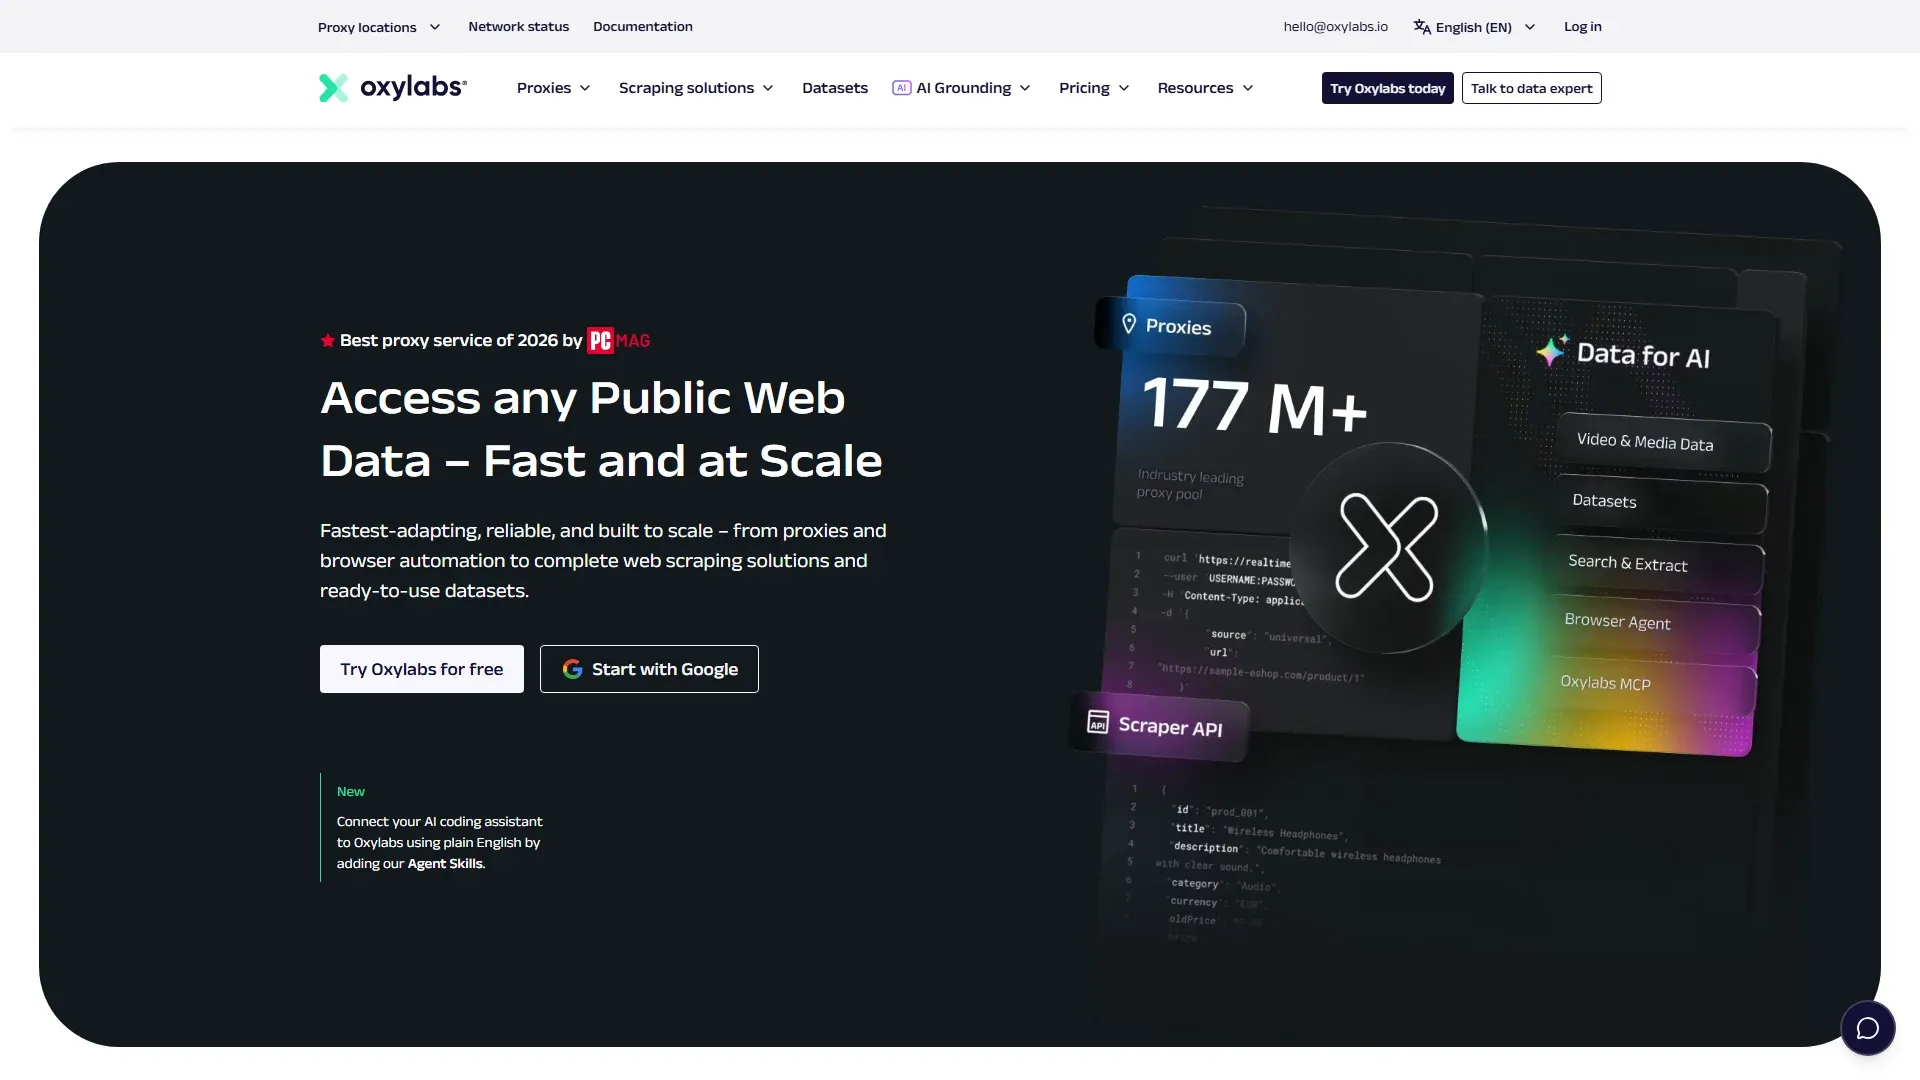
Task: Click Start with Google button
Action: coord(649,669)
